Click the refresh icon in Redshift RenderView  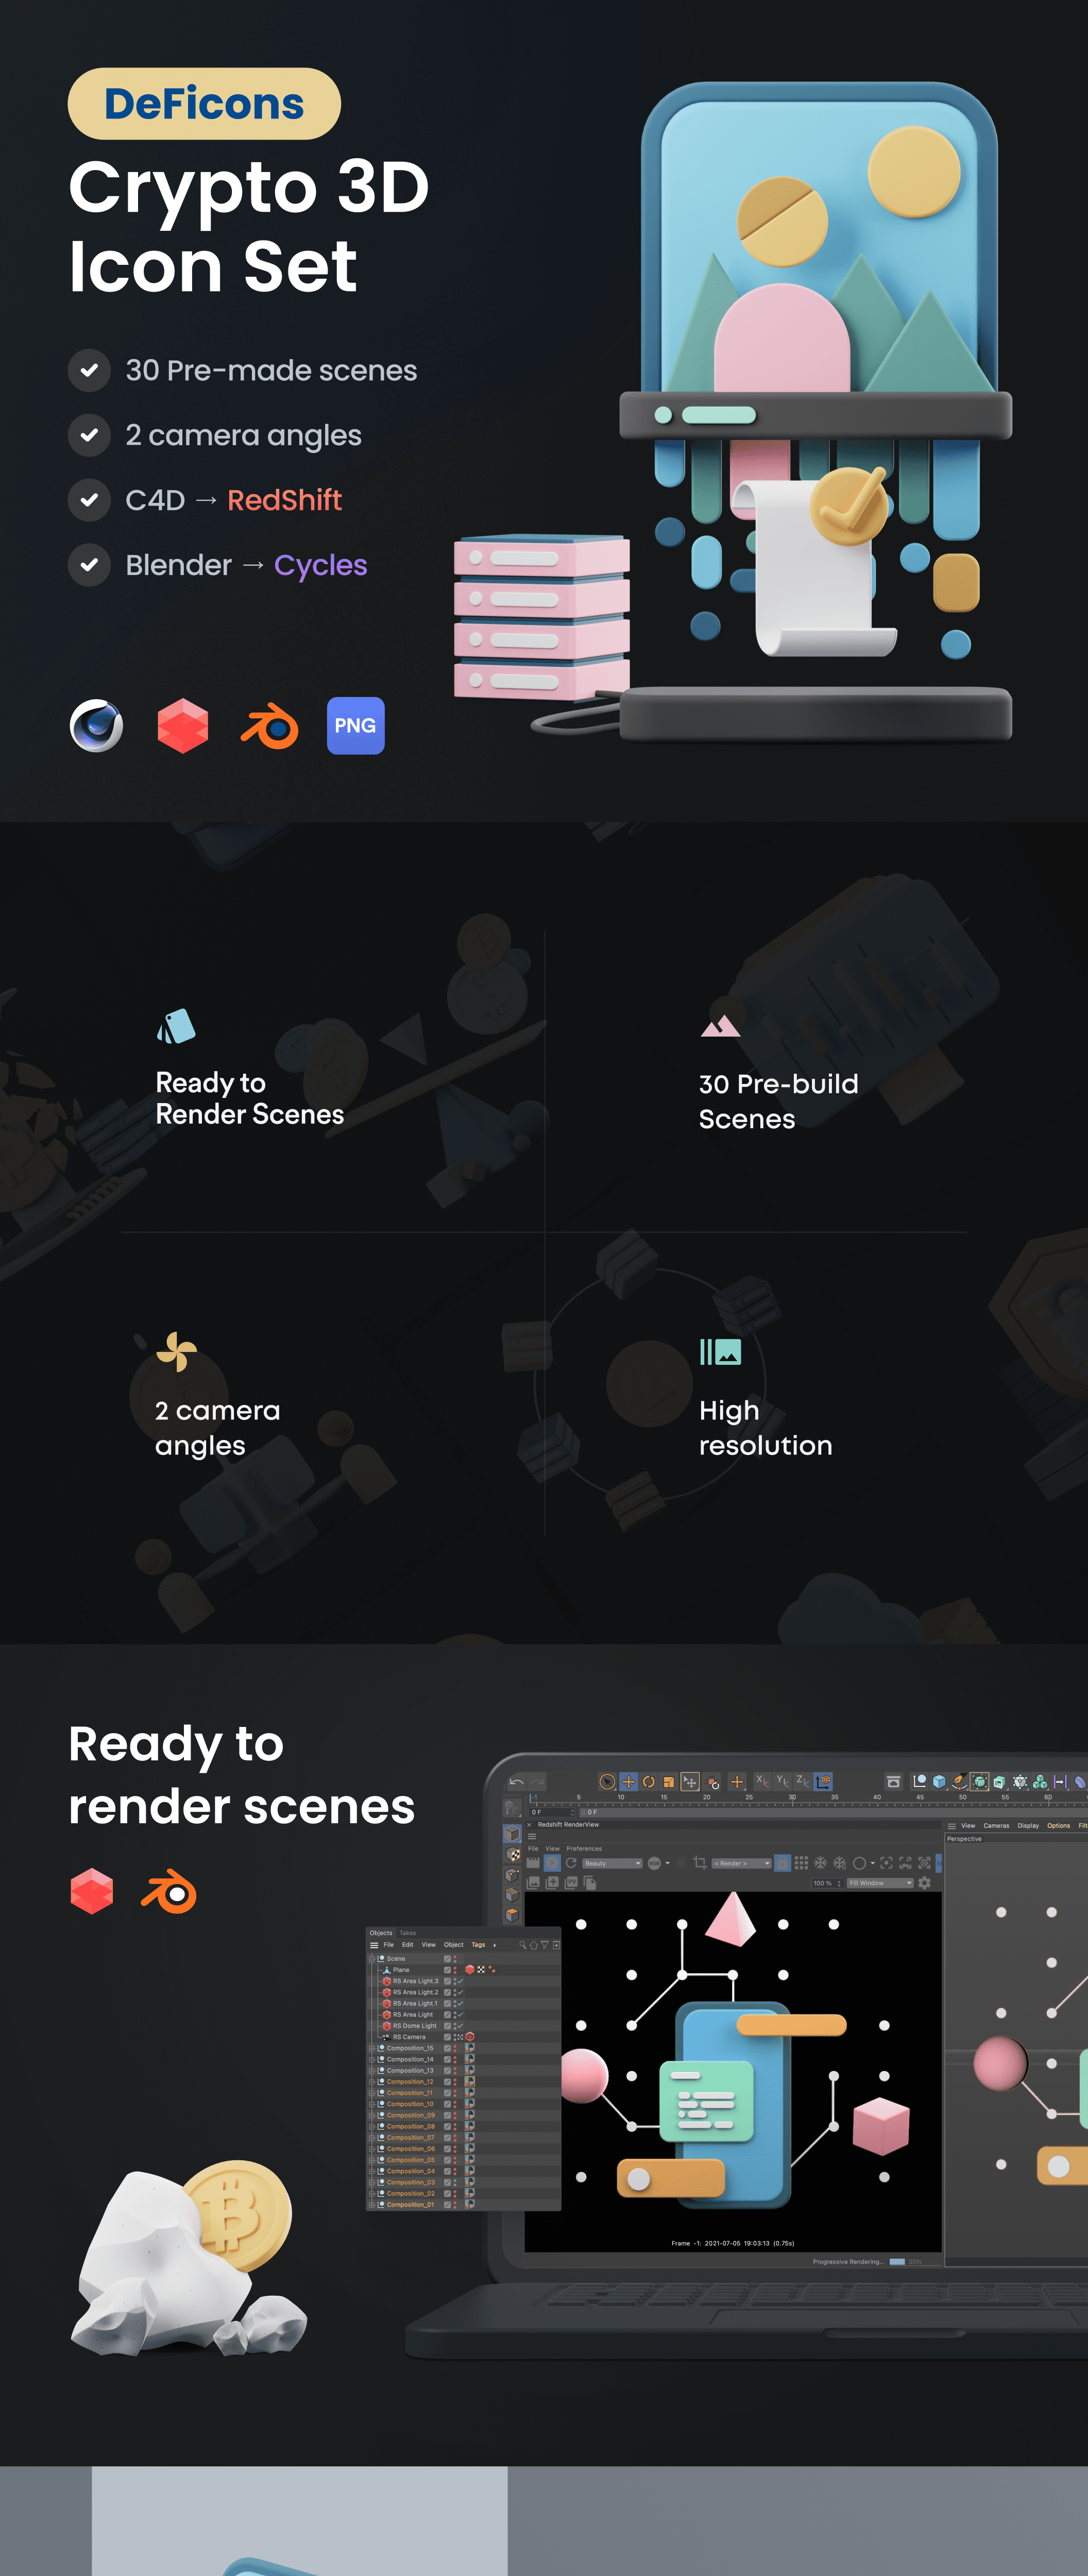point(571,1863)
